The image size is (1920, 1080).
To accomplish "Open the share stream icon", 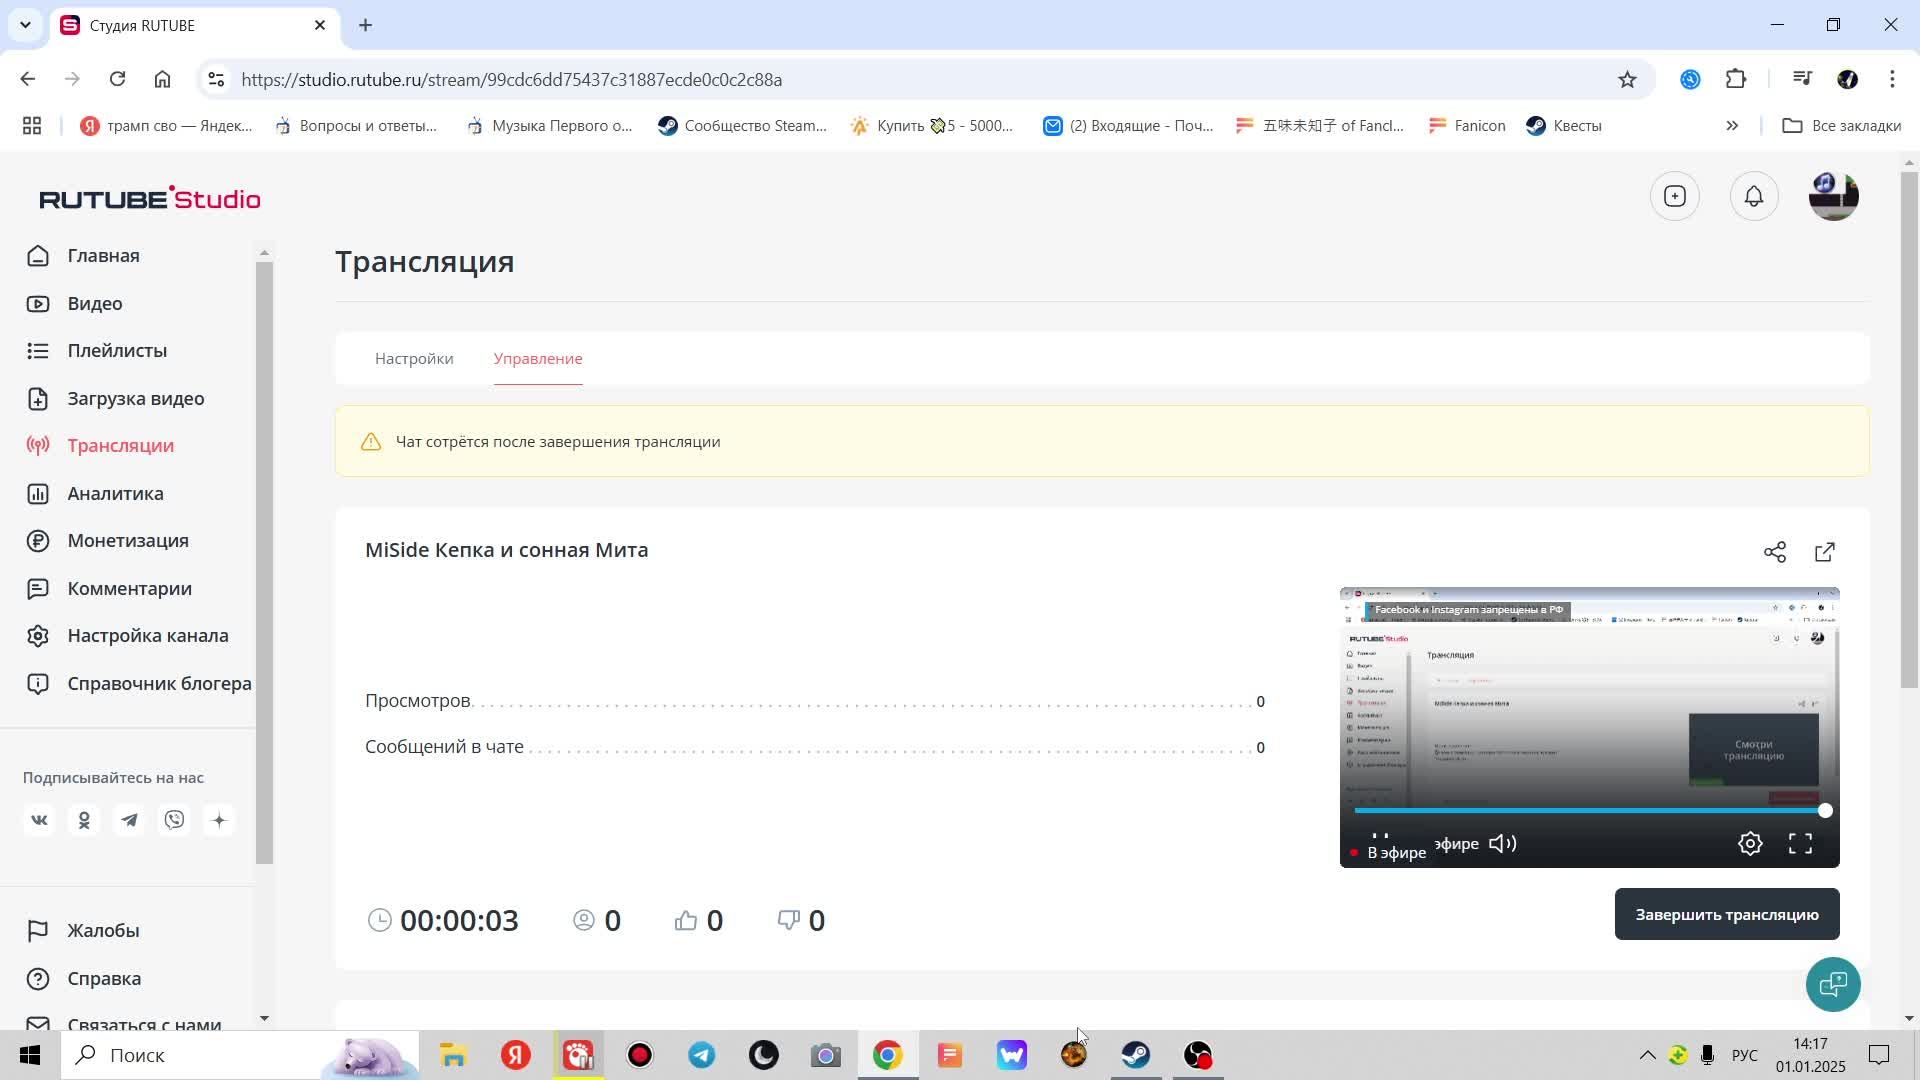I will (x=1775, y=552).
